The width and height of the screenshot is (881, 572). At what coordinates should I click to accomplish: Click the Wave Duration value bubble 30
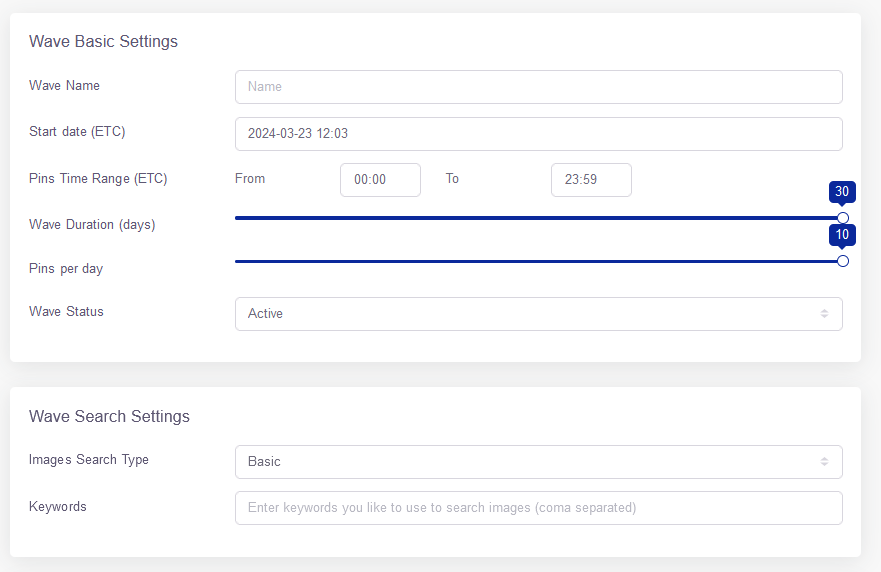842,192
